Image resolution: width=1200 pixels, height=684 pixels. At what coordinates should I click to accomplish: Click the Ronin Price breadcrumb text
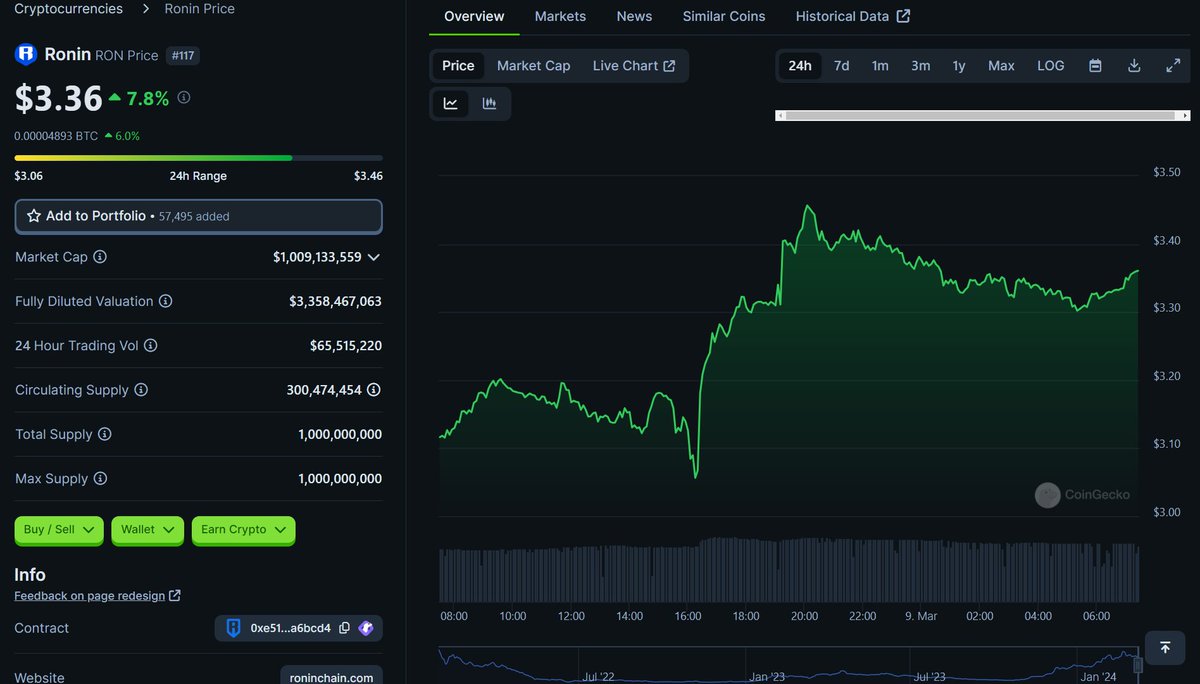[x=200, y=8]
